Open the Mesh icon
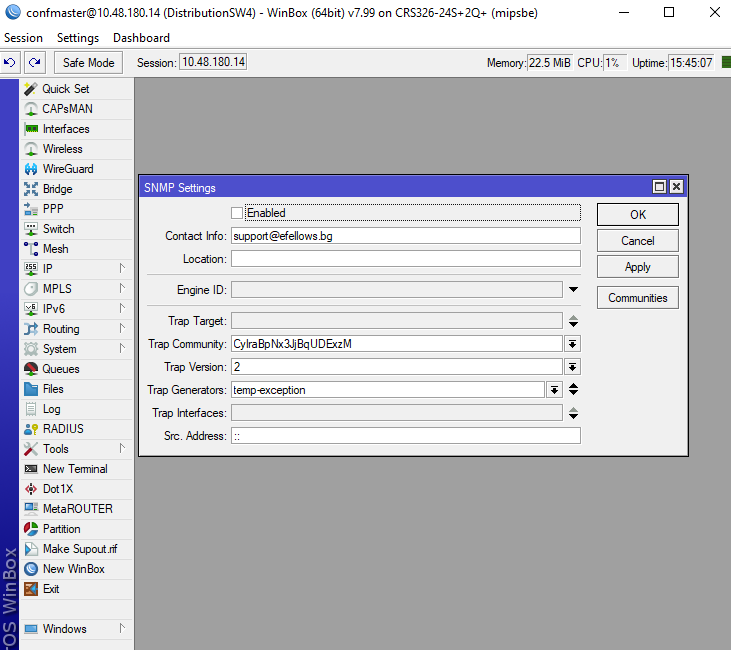This screenshot has height=650, width=731. tap(31, 249)
